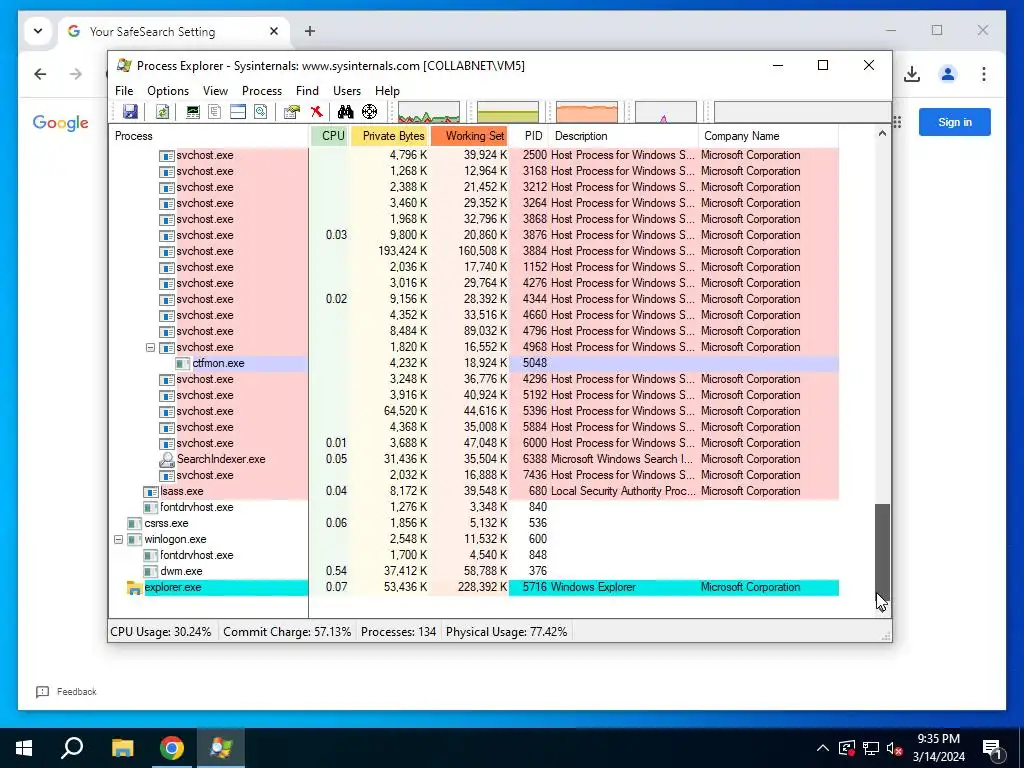
Task: Sort by the Process column header
Action: click(209, 136)
